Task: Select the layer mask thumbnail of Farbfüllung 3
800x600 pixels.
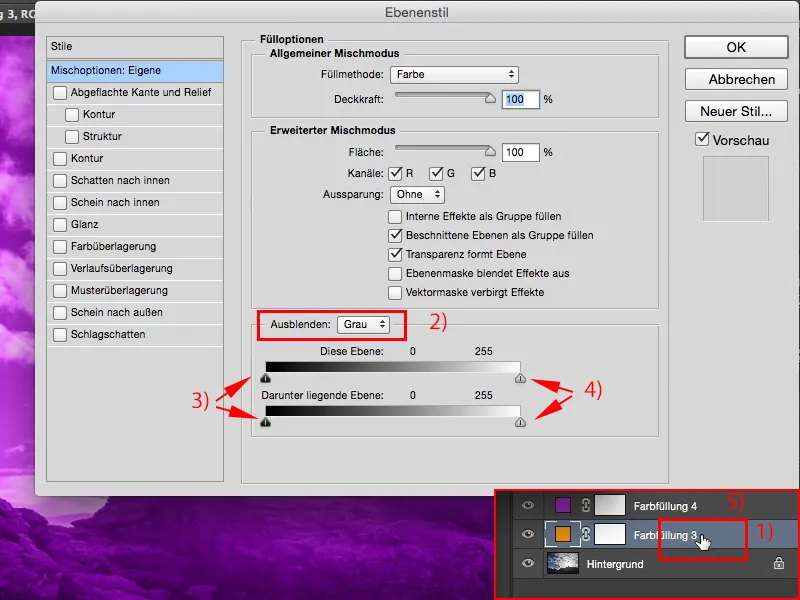Action: pos(610,534)
